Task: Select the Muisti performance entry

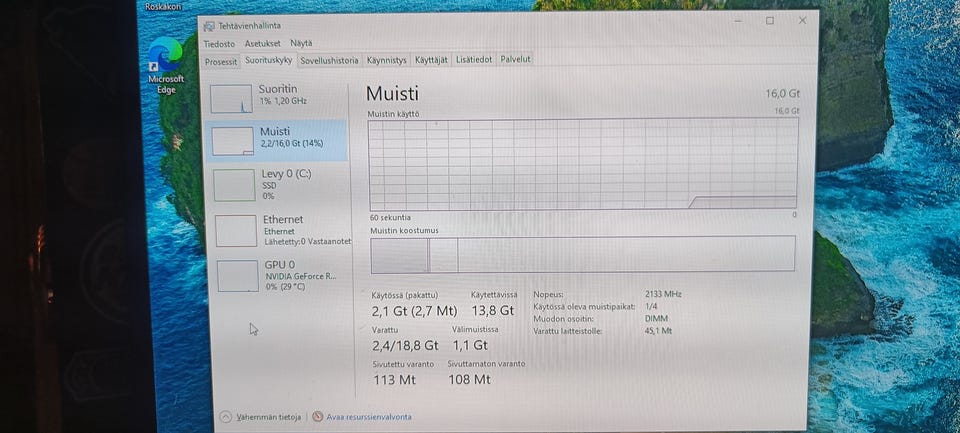Action: click(276, 140)
